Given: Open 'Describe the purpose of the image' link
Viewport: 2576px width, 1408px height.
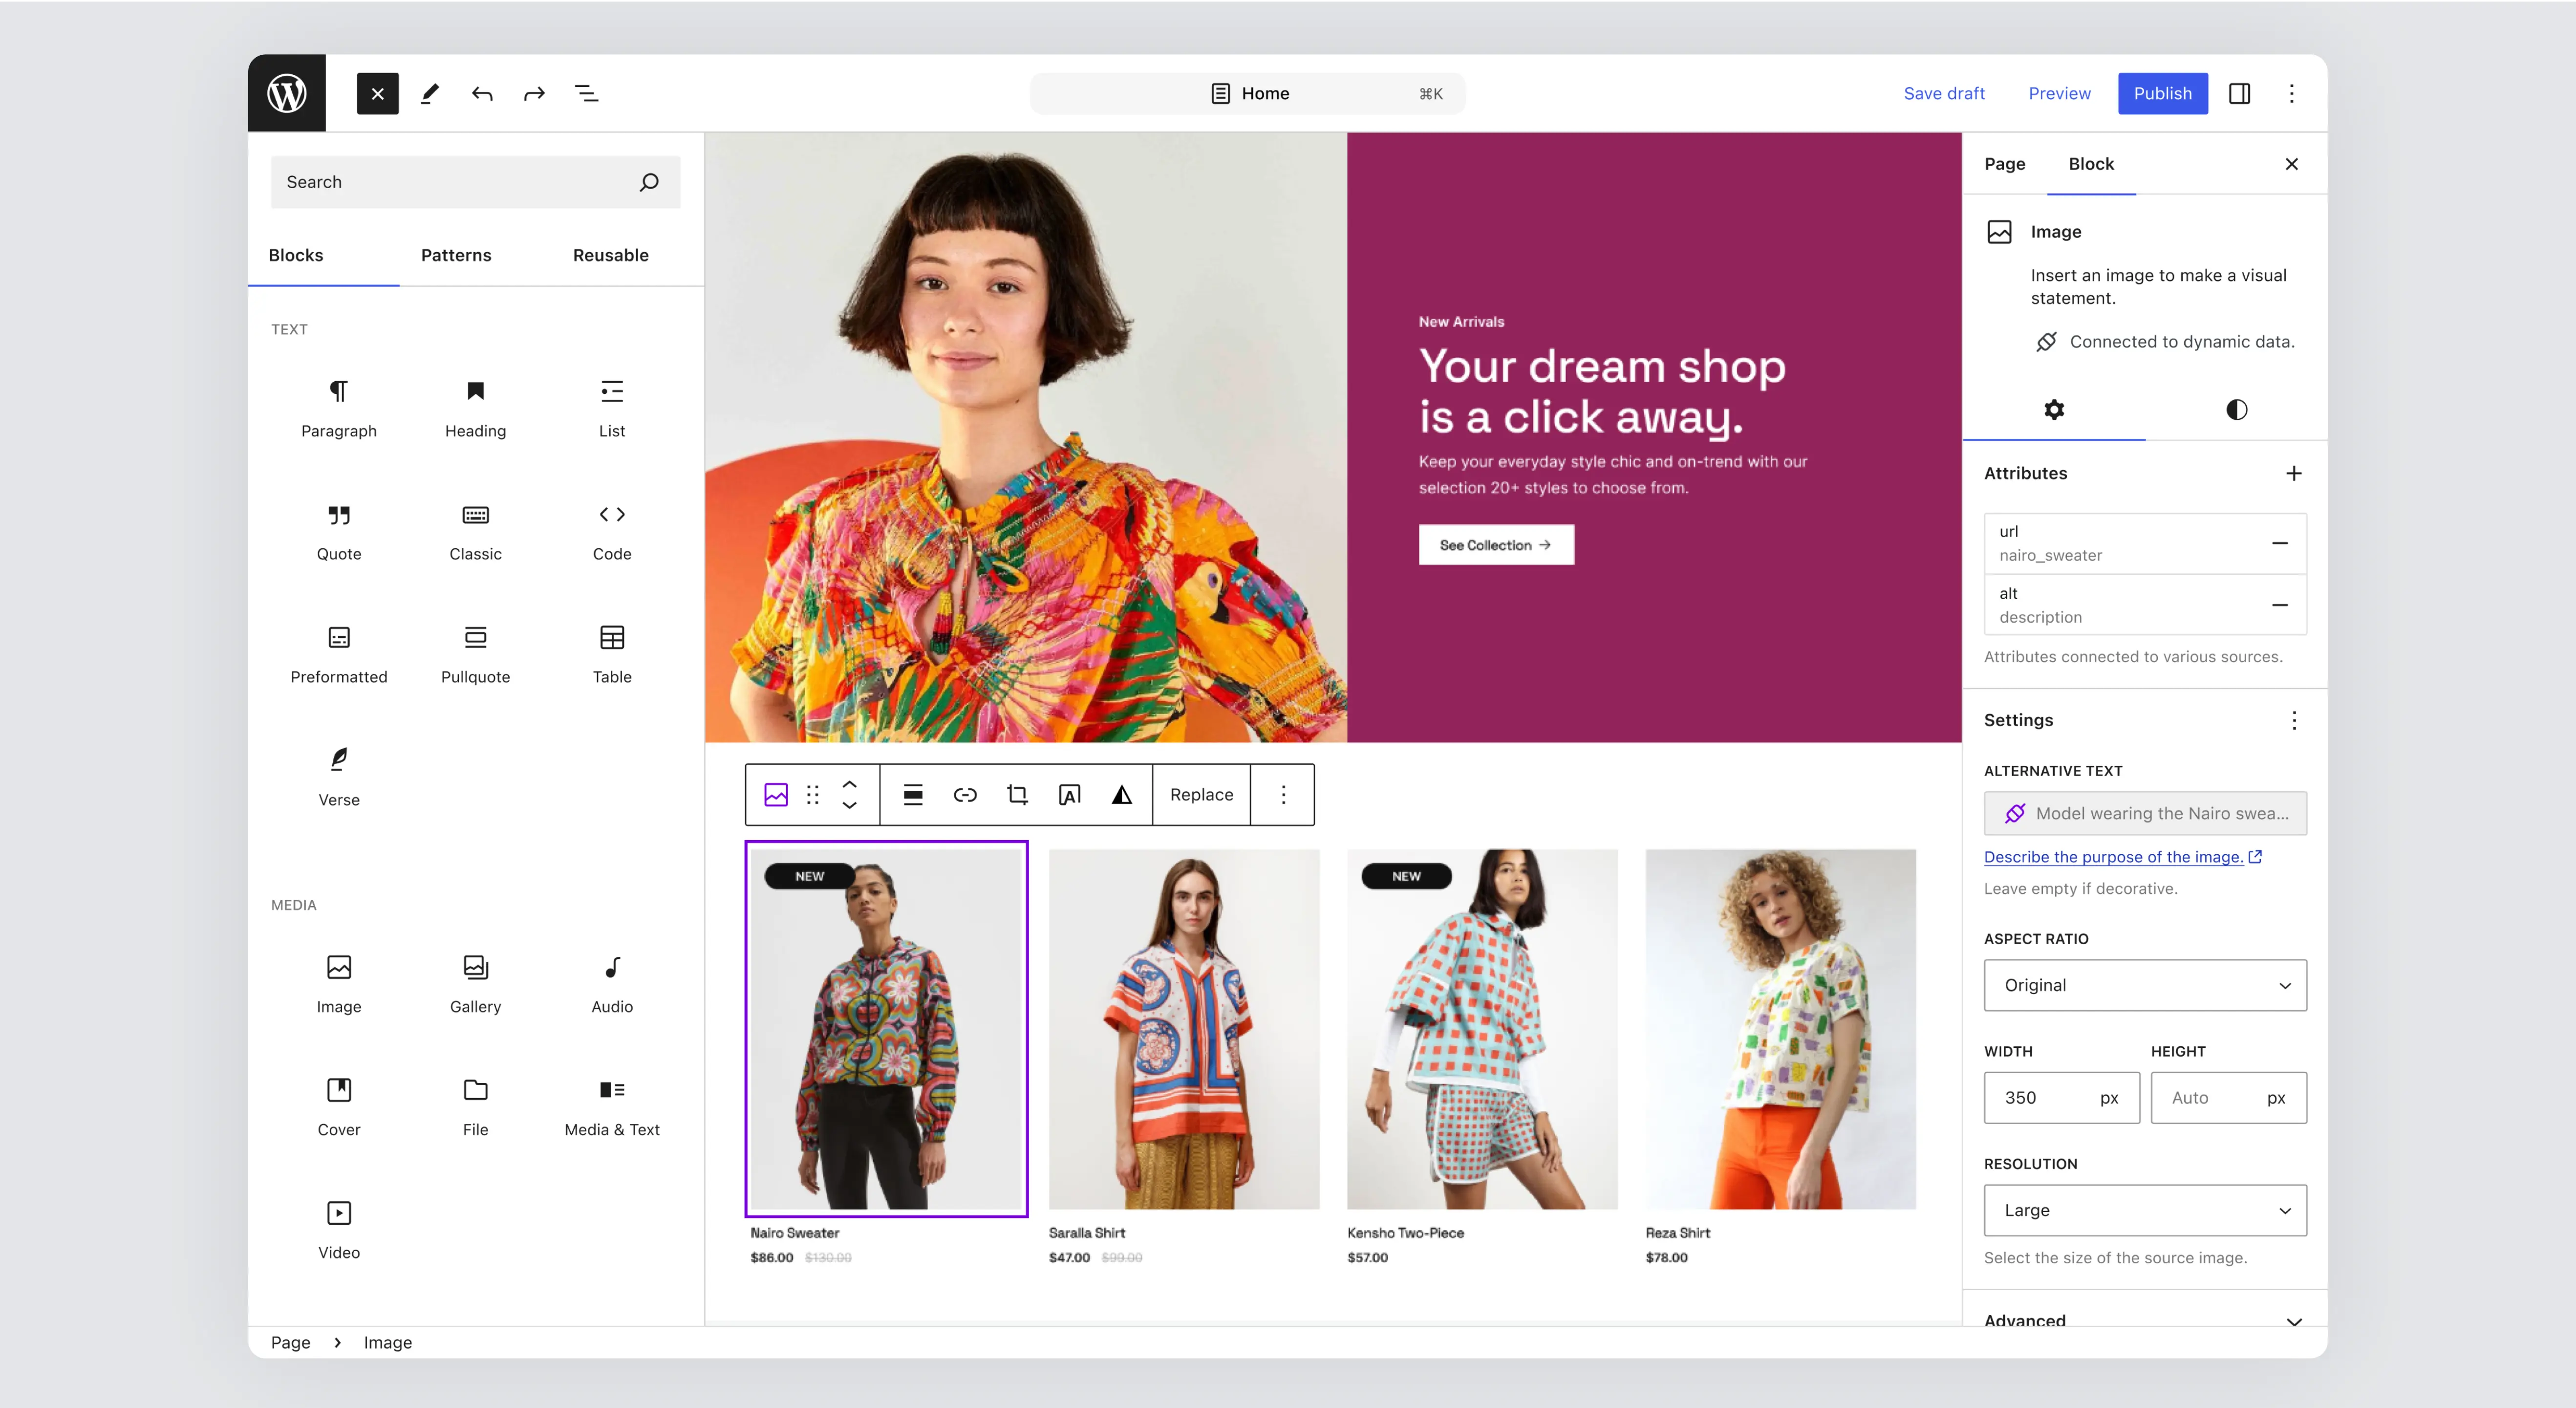Looking at the screenshot, I should click(2113, 857).
